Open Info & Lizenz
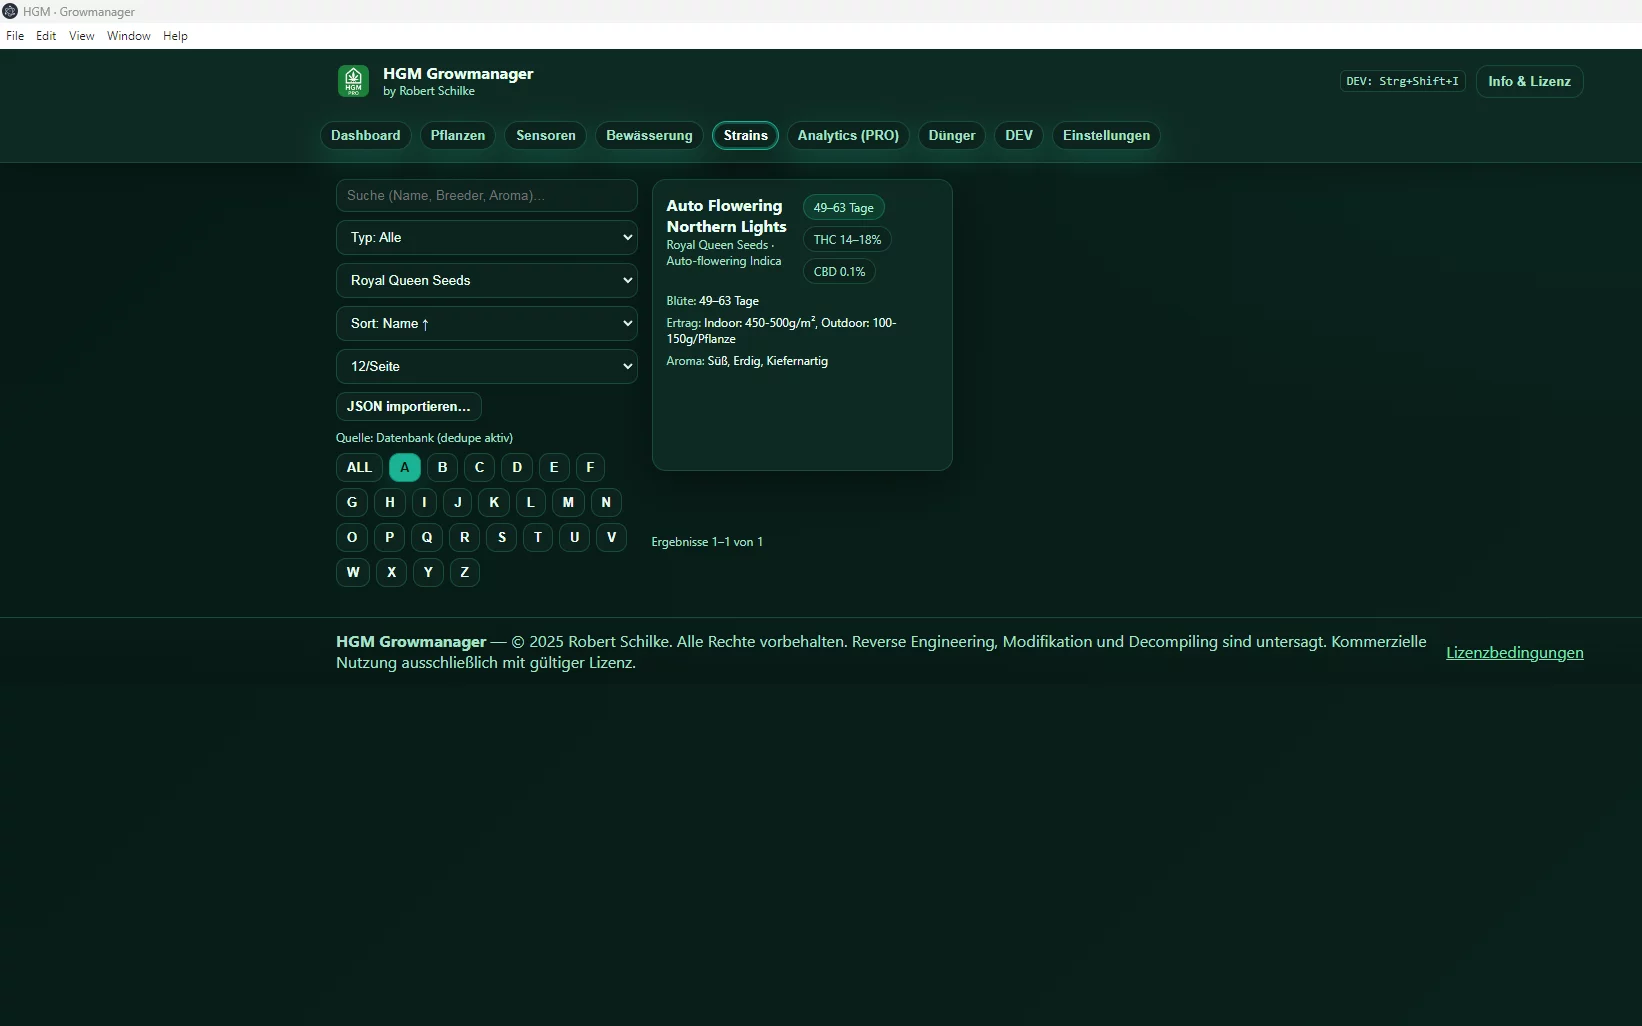The width and height of the screenshot is (1642, 1026). [x=1529, y=82]
